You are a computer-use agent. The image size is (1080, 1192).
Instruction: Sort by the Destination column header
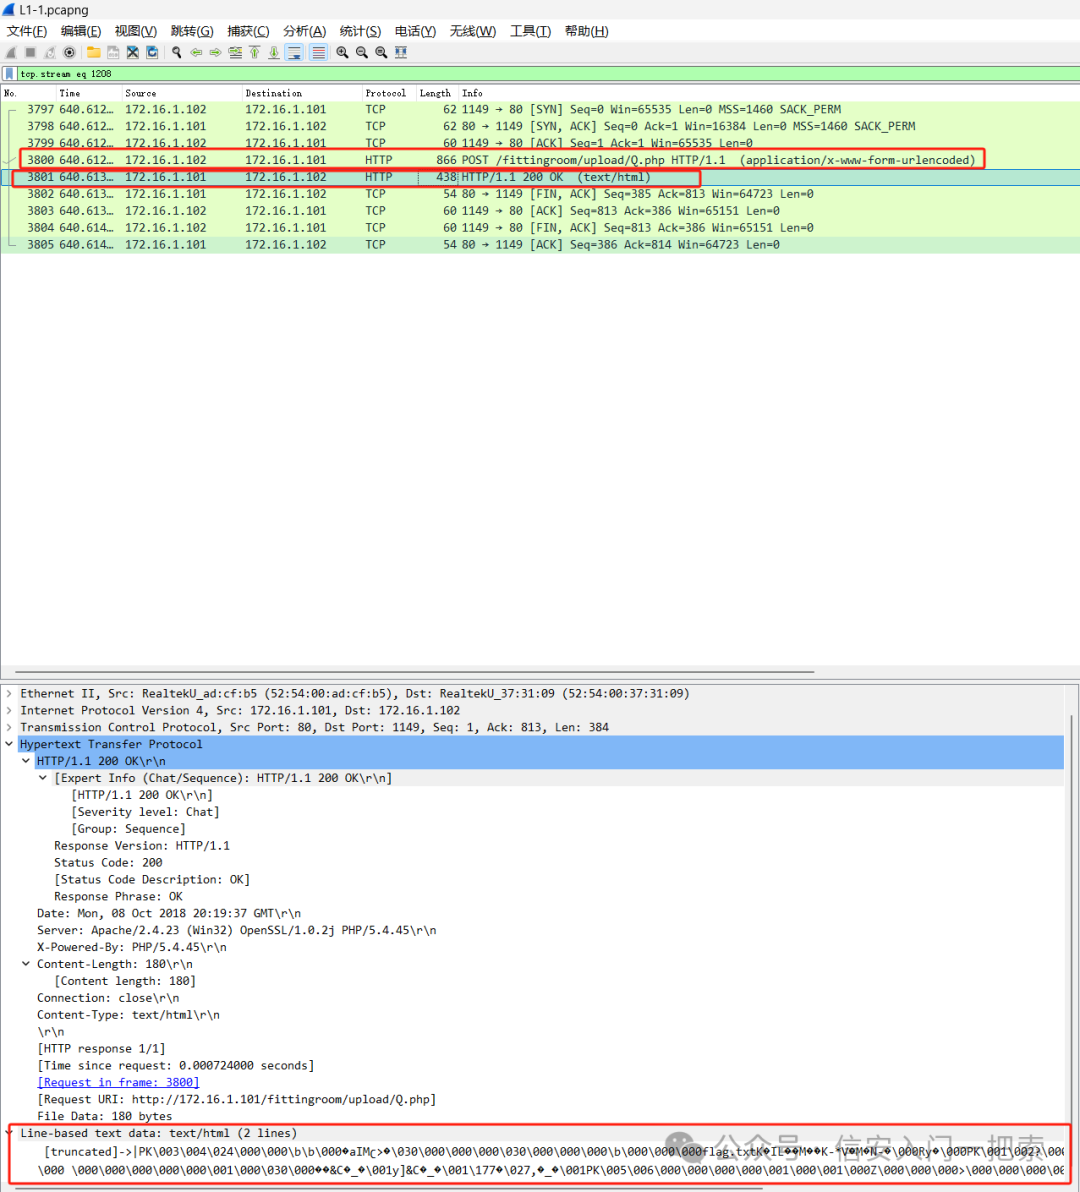click(302, 93)
